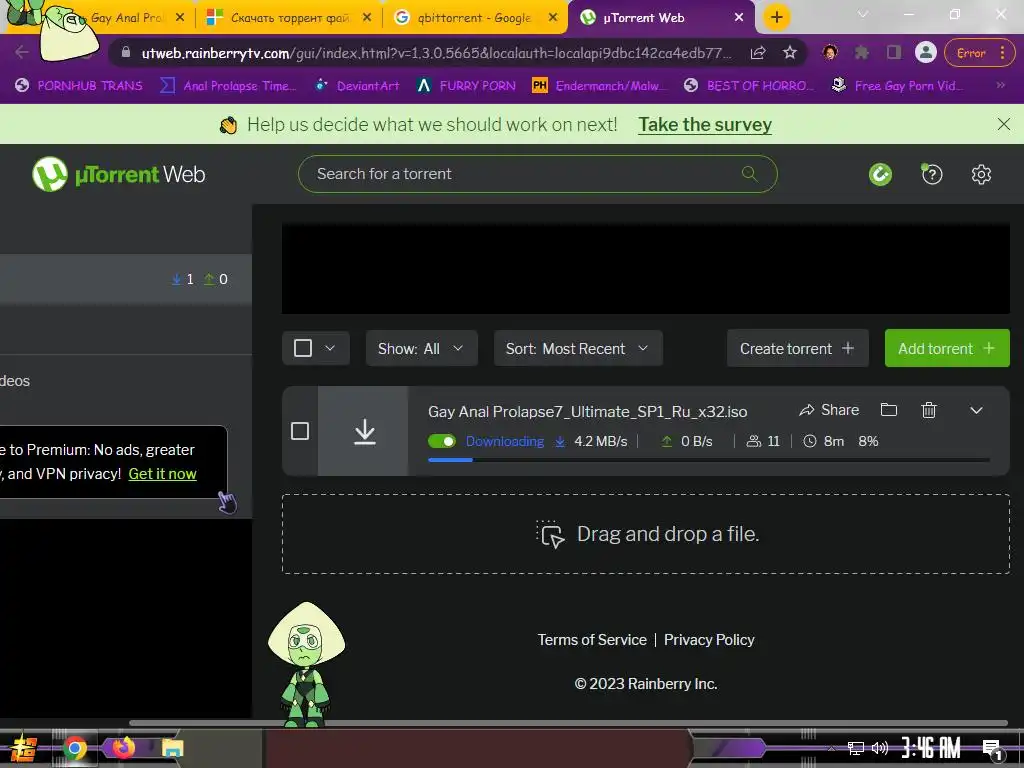Viewport: 1024px width, 768px height.
Task: Click the volume speaker tray icon
Action: (880, 748)
